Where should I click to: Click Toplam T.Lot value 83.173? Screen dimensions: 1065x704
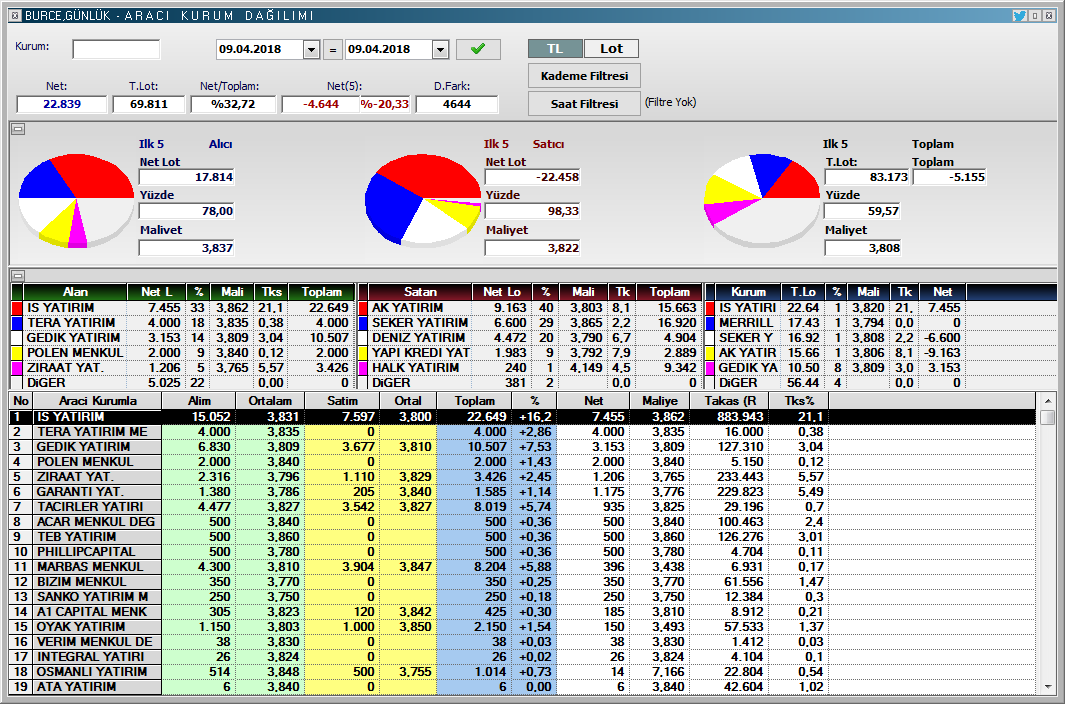click(867, 177)
